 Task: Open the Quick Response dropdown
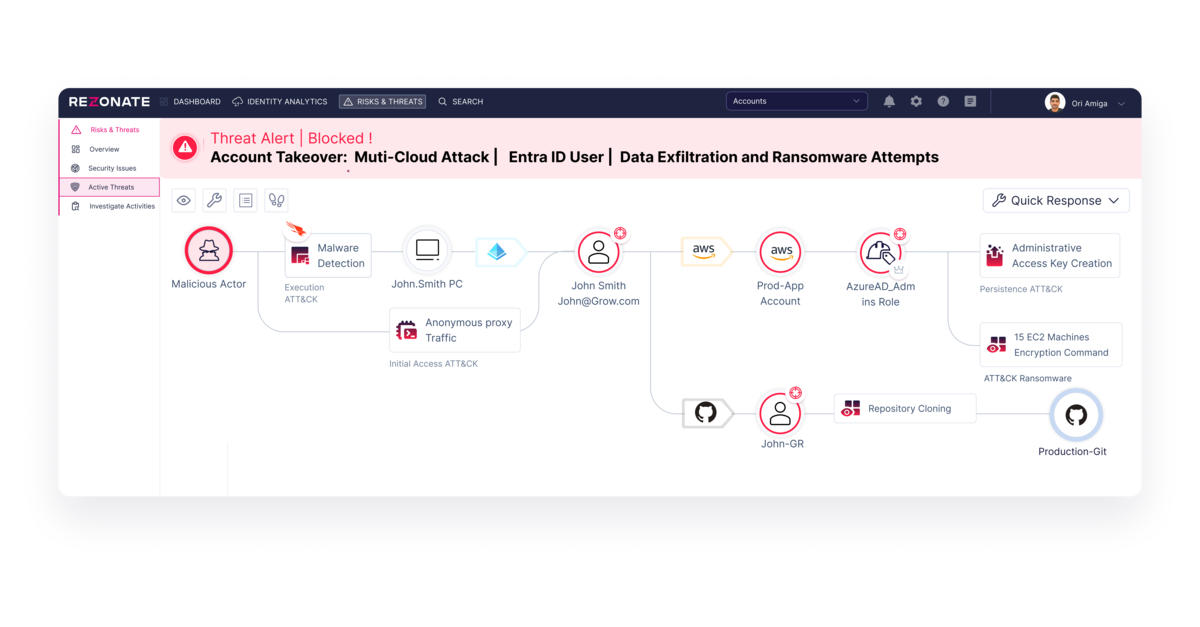click(x=1055, y=200)
